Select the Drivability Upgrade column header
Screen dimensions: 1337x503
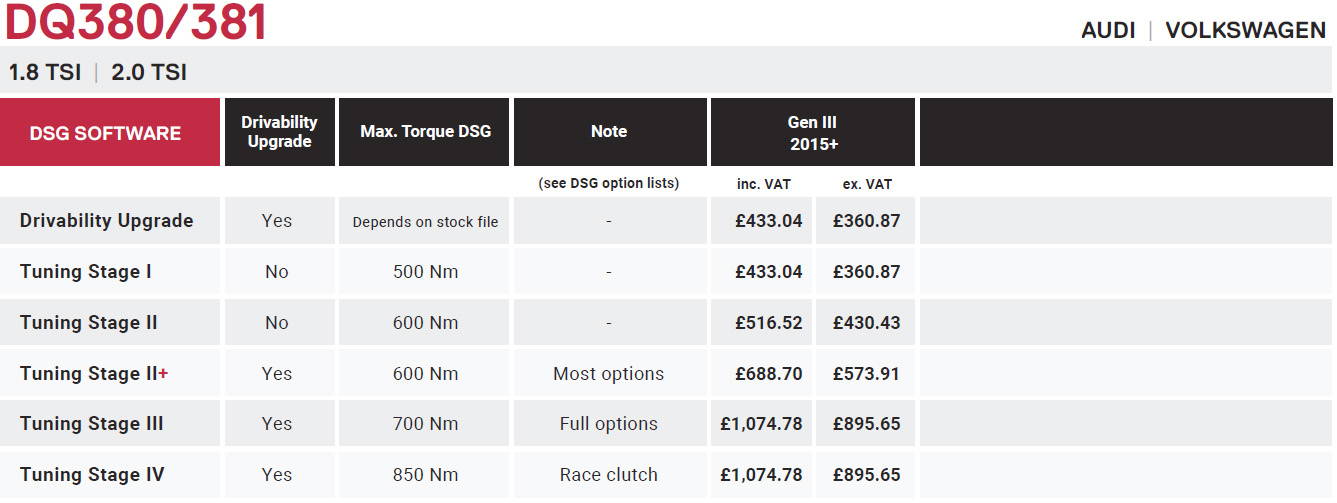[279, 132]
